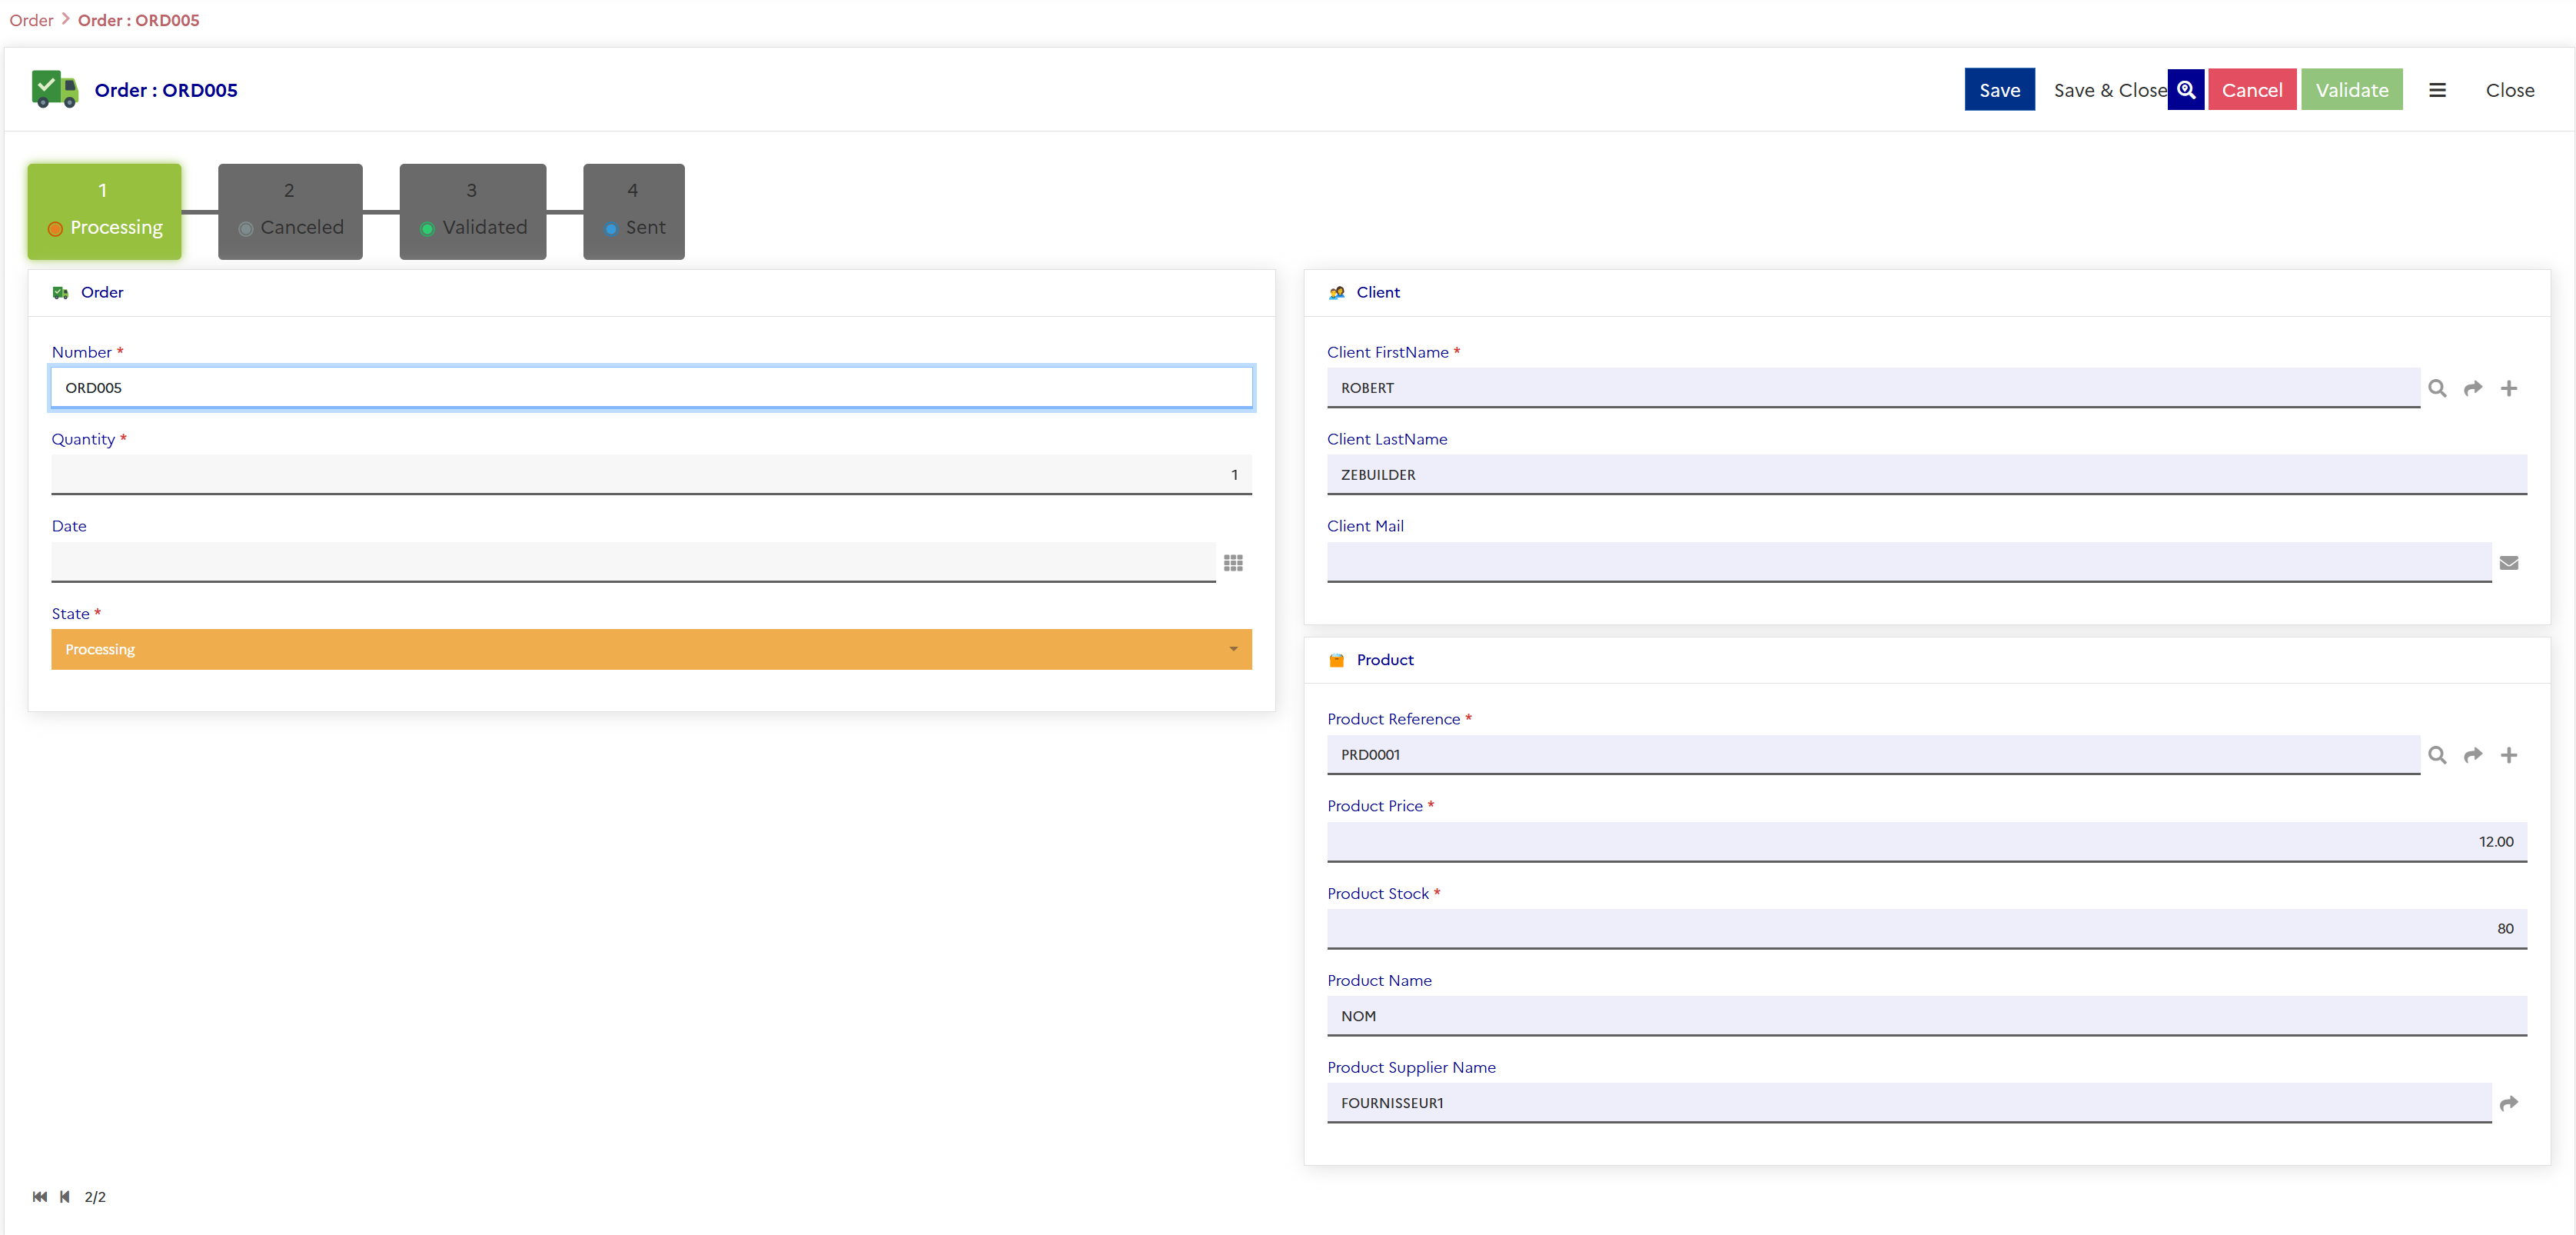The height and width of the screenshot is (1235, 2576).
Task: Click the magnifier icon beside Save & Close
Action: click(2186, 90)
